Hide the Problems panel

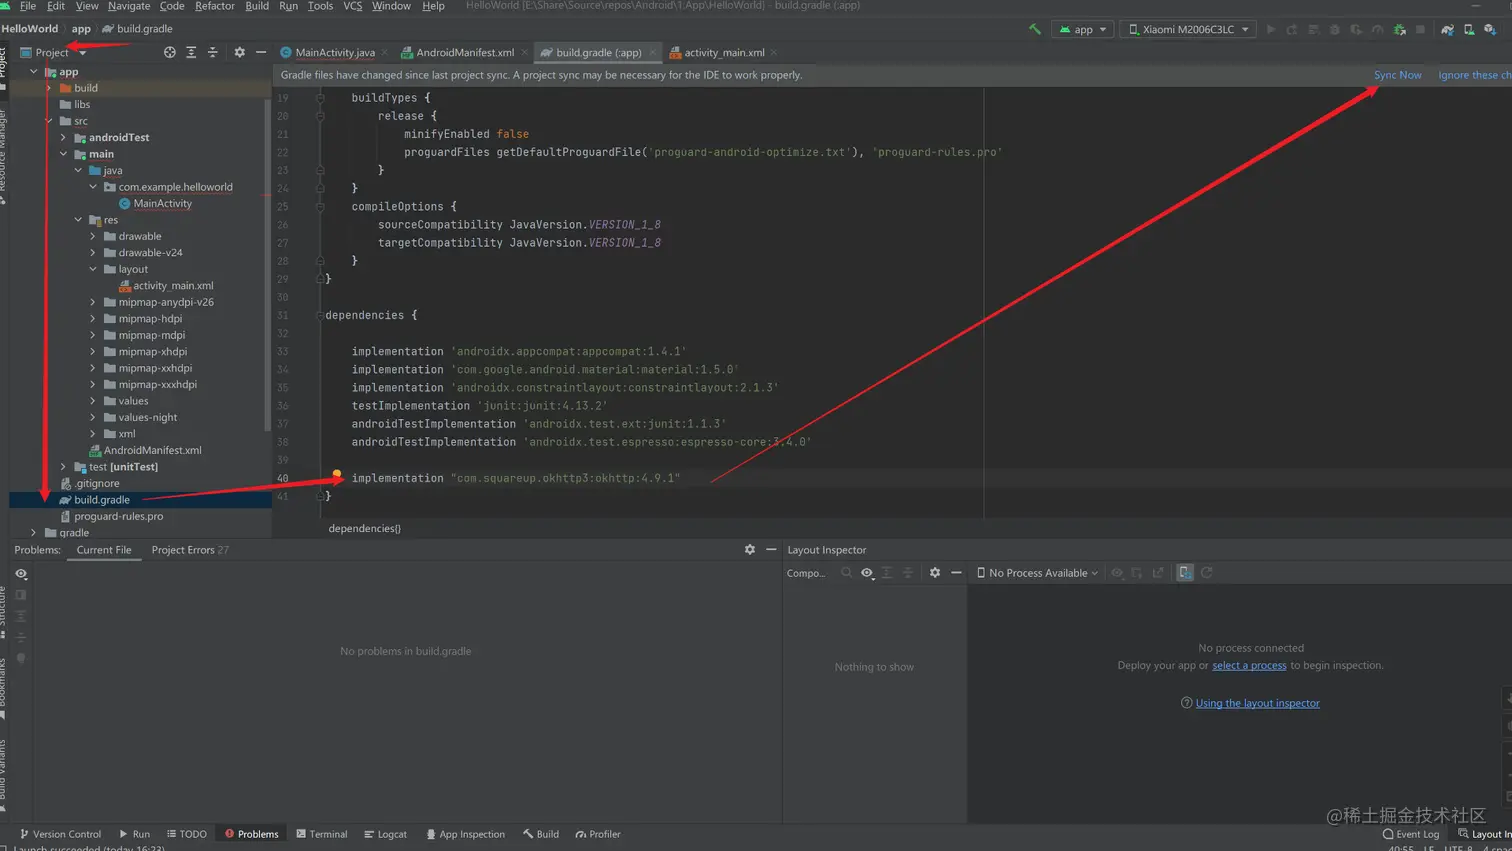pyautogui.click(x=771, y=549)
